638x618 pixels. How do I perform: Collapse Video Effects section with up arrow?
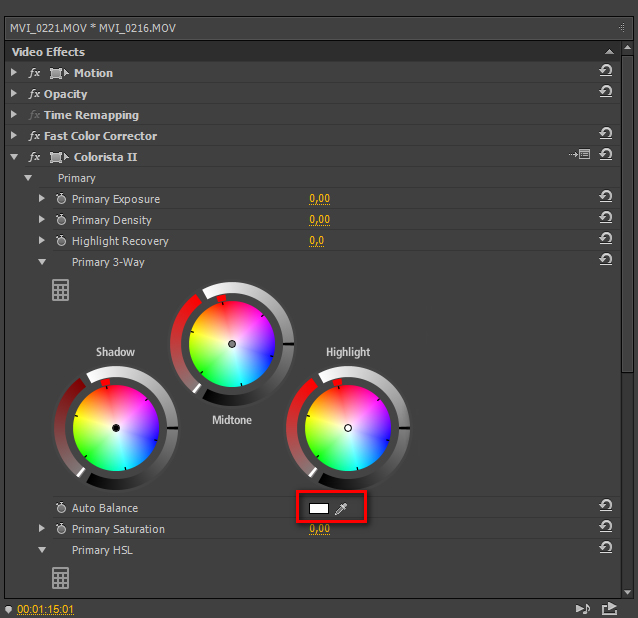point(609,52)
